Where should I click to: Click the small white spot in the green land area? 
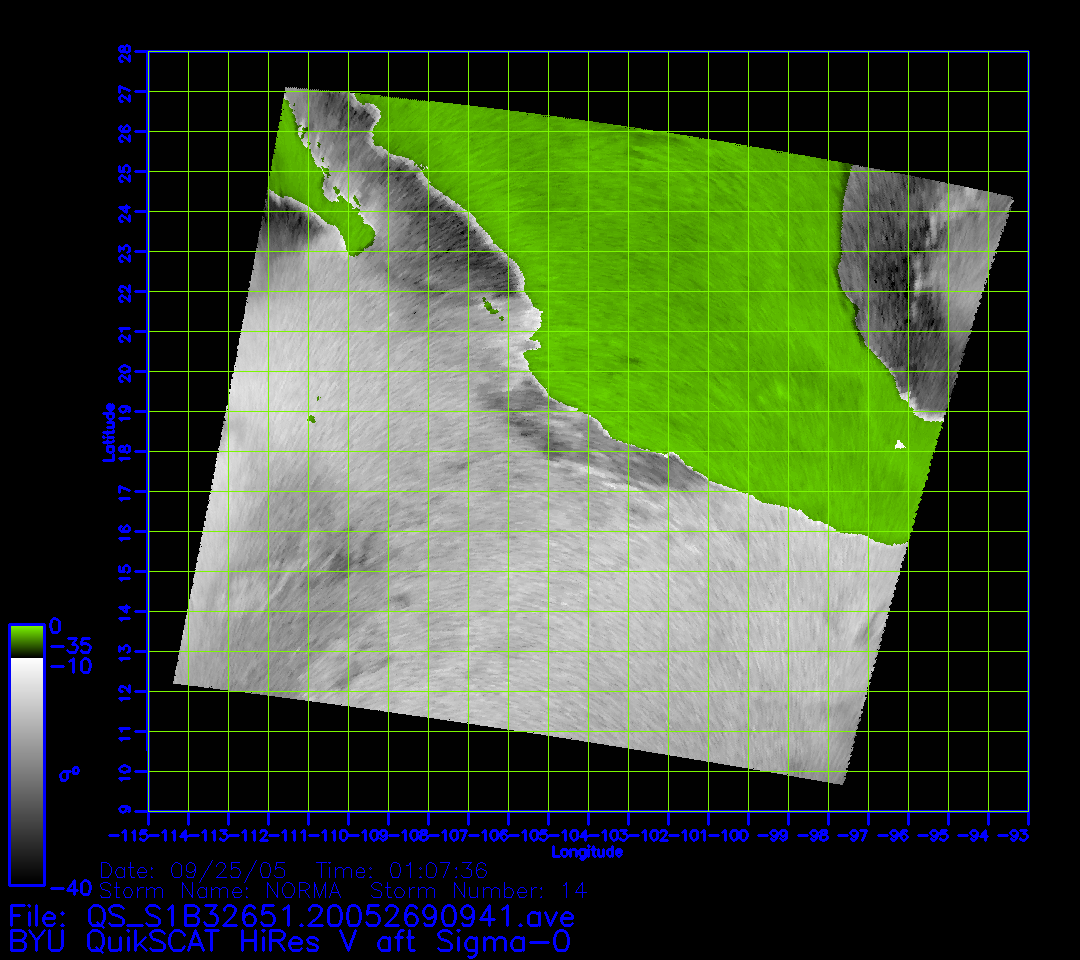tap(900, 445)
